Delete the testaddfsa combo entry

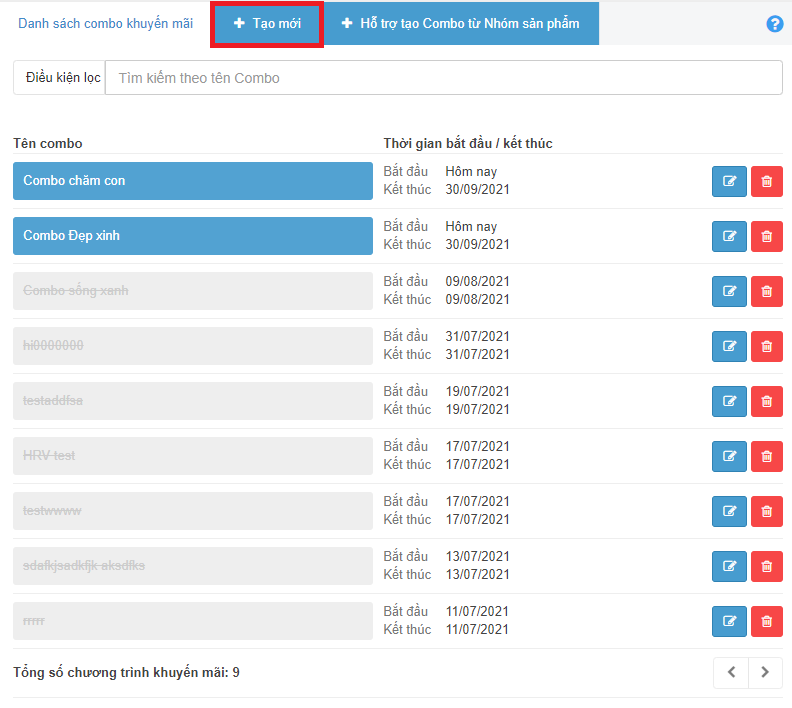coord(767,401)
